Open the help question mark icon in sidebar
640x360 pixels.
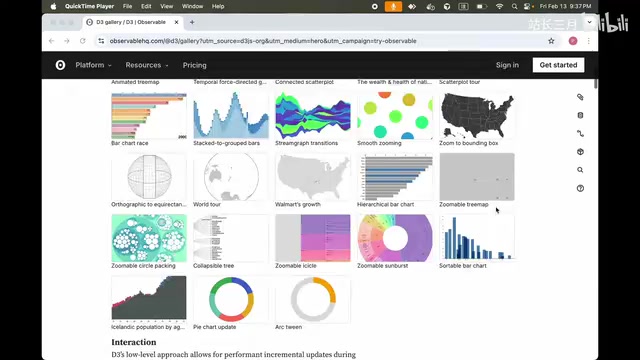pyautogui.click(x=580, y=188)
